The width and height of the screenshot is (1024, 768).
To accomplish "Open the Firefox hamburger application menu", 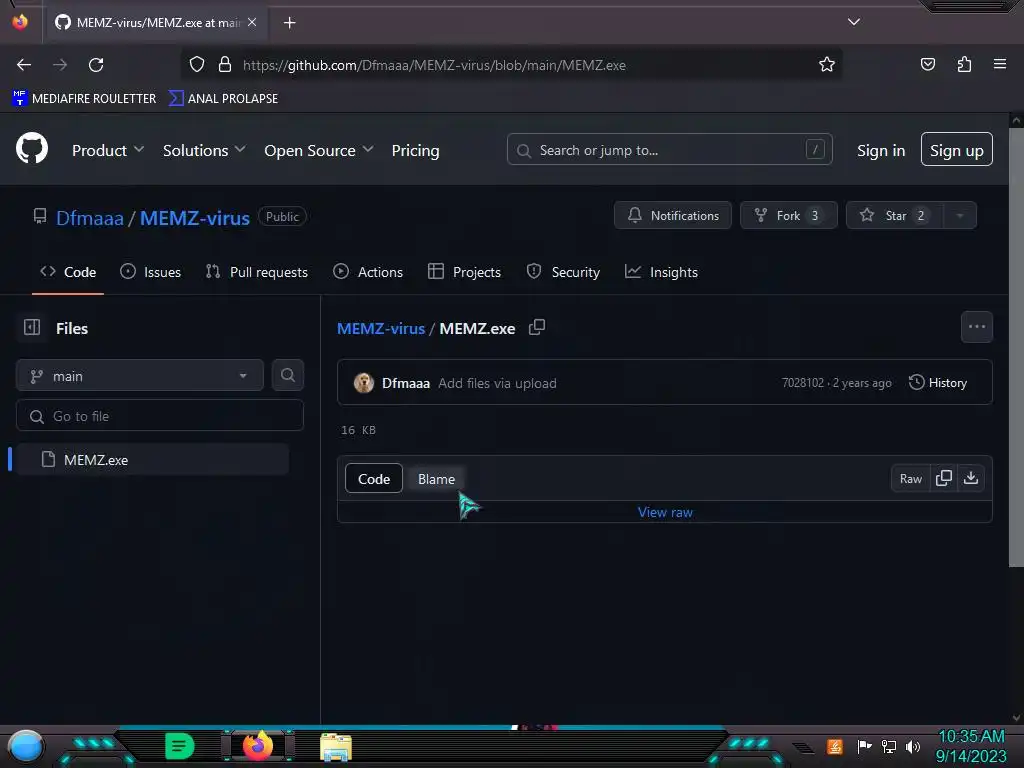I will pyautogui.click(x=1000, y=64).
